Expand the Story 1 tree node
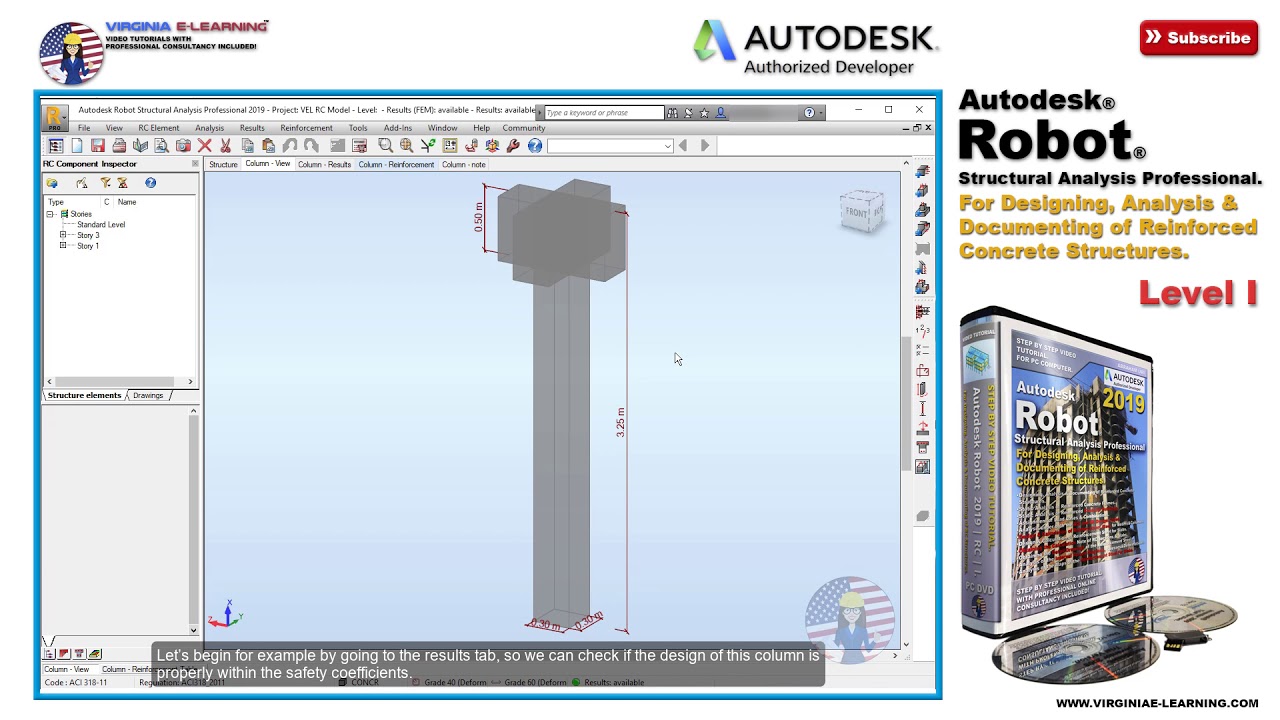1280x720 pixels. (63, 246)
